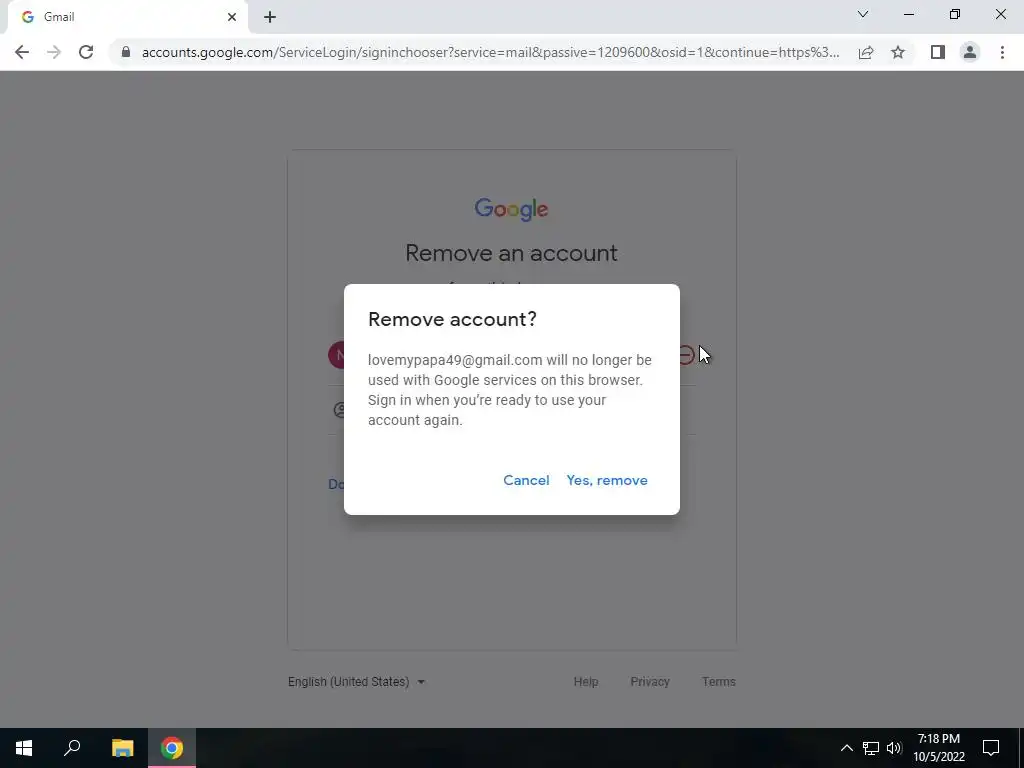Open the Privacy link in the footer

[650, 682]
